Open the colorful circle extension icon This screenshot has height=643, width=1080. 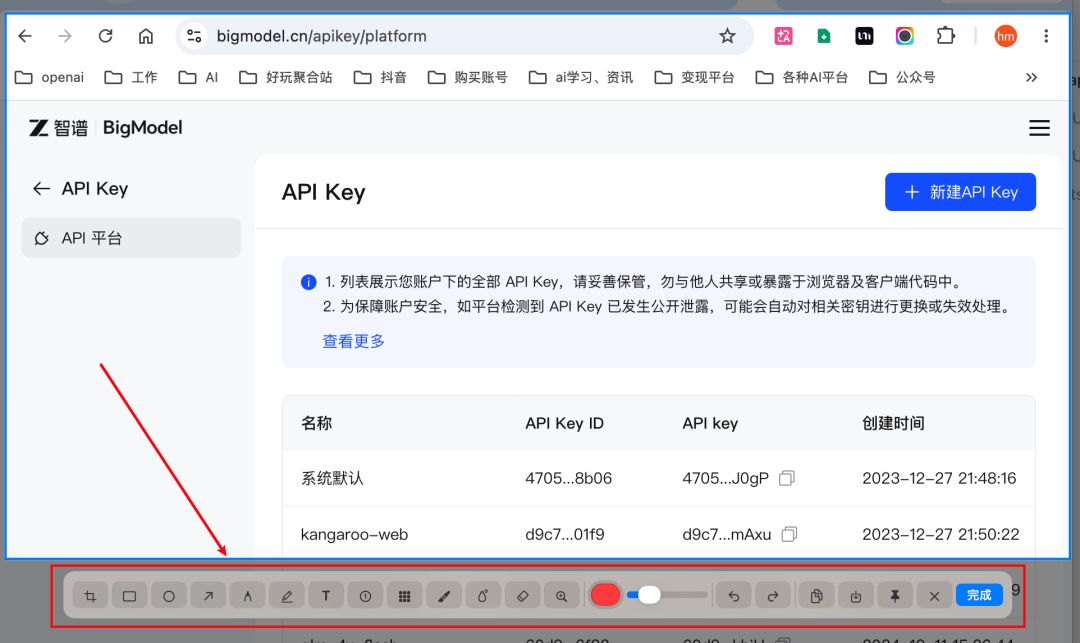905,36
